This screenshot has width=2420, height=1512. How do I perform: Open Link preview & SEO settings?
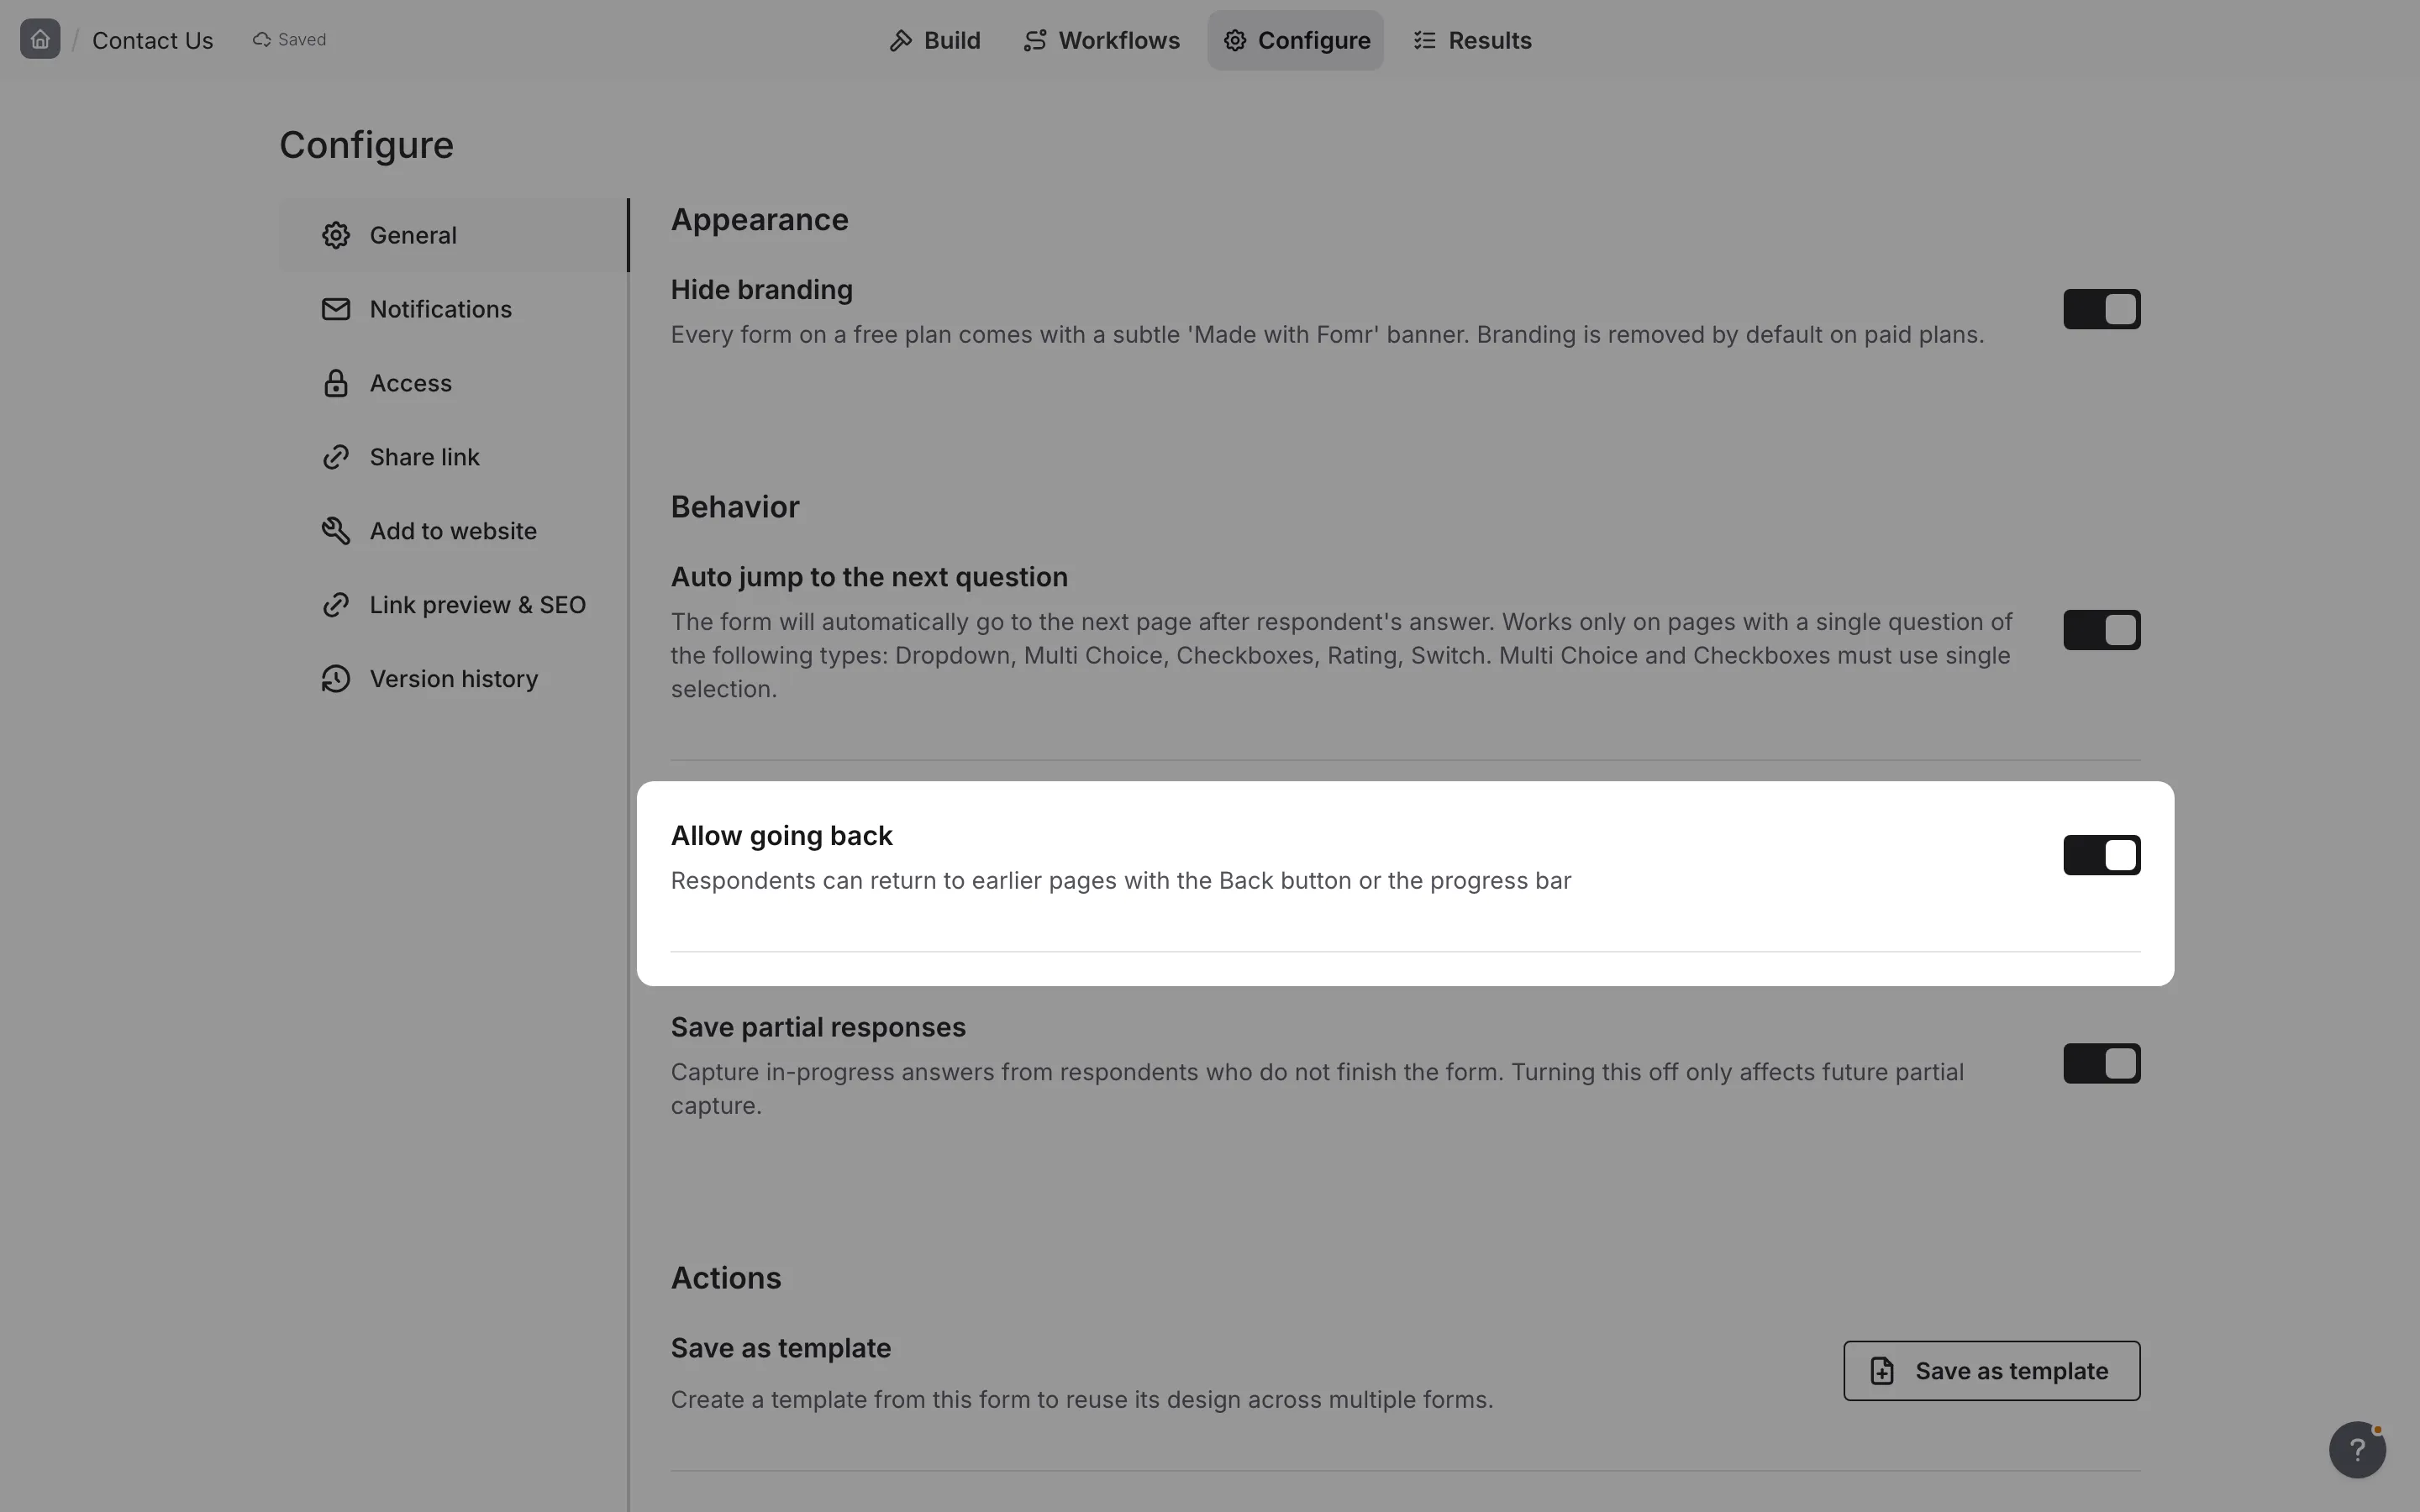tap(454, 605)
